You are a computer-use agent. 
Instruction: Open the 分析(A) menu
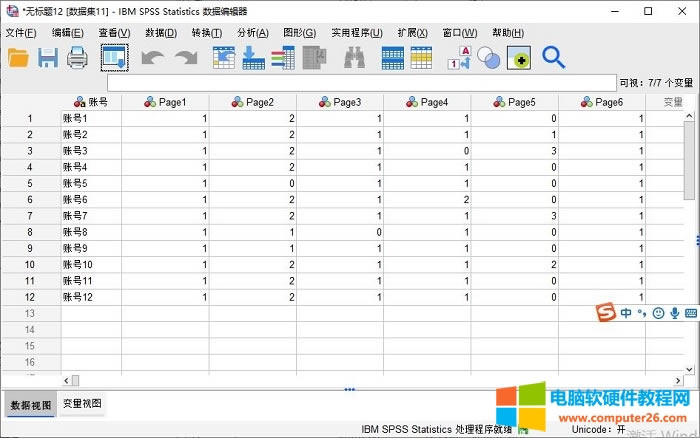click(252, 33)
